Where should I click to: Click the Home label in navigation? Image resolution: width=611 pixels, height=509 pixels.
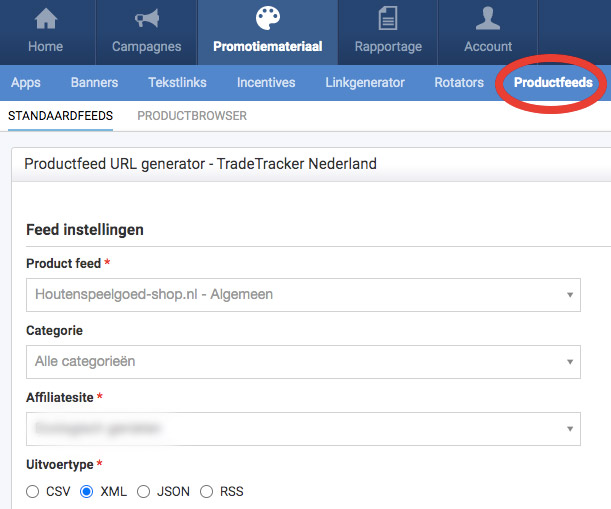(x=46, y=46)
